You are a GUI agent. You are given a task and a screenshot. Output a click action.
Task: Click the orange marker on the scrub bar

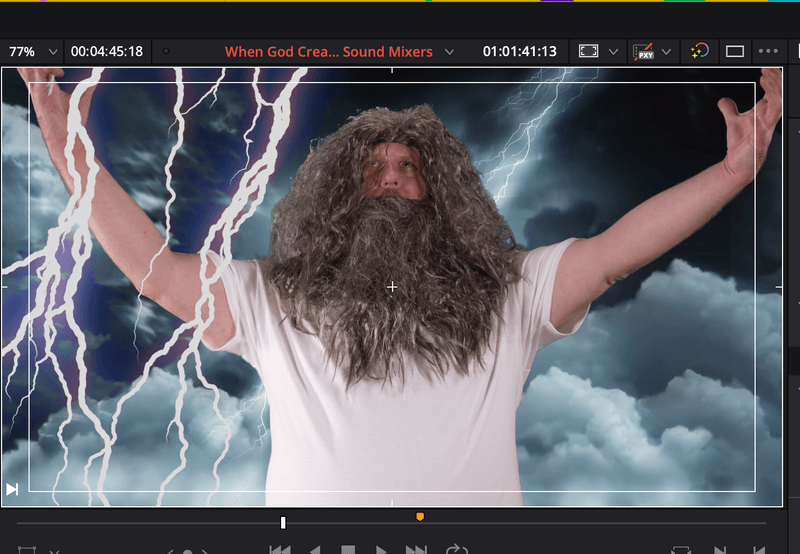click(420, 517)
